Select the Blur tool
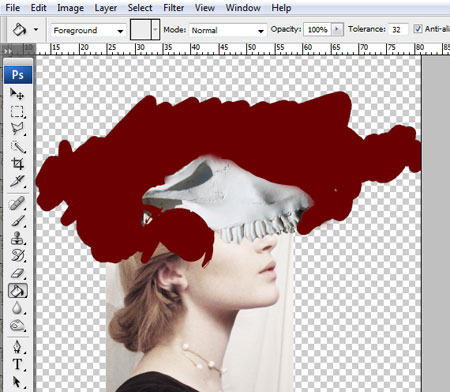 coord(17,308)
